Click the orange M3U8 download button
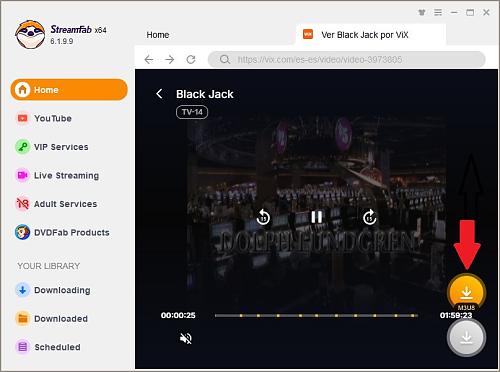Image resolution: width=500 pixels, height=372 pixels. pos(466,293)
